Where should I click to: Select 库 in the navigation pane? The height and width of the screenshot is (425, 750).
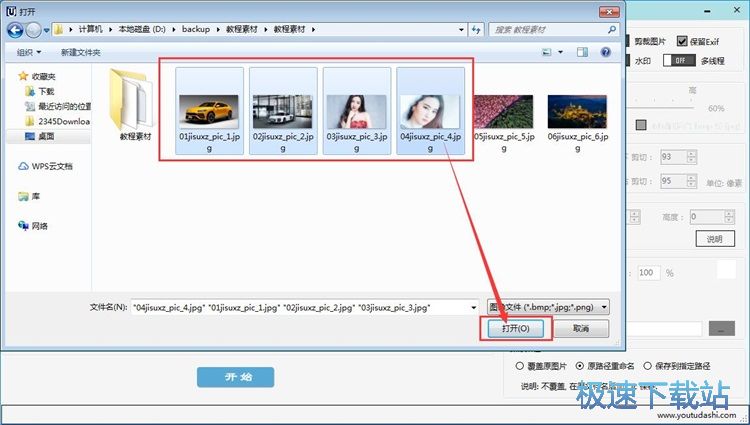tap(29, 196)
